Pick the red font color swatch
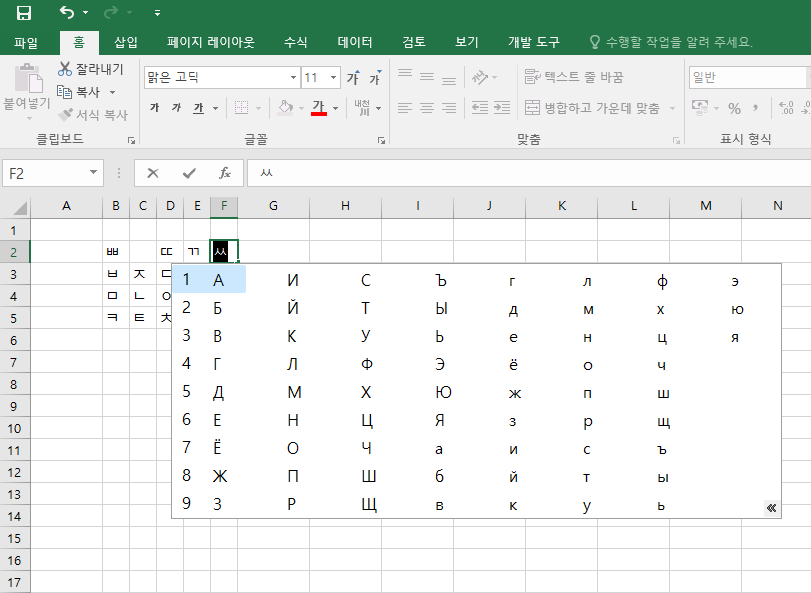Screen dimensions: 811x593 (318, 116)
